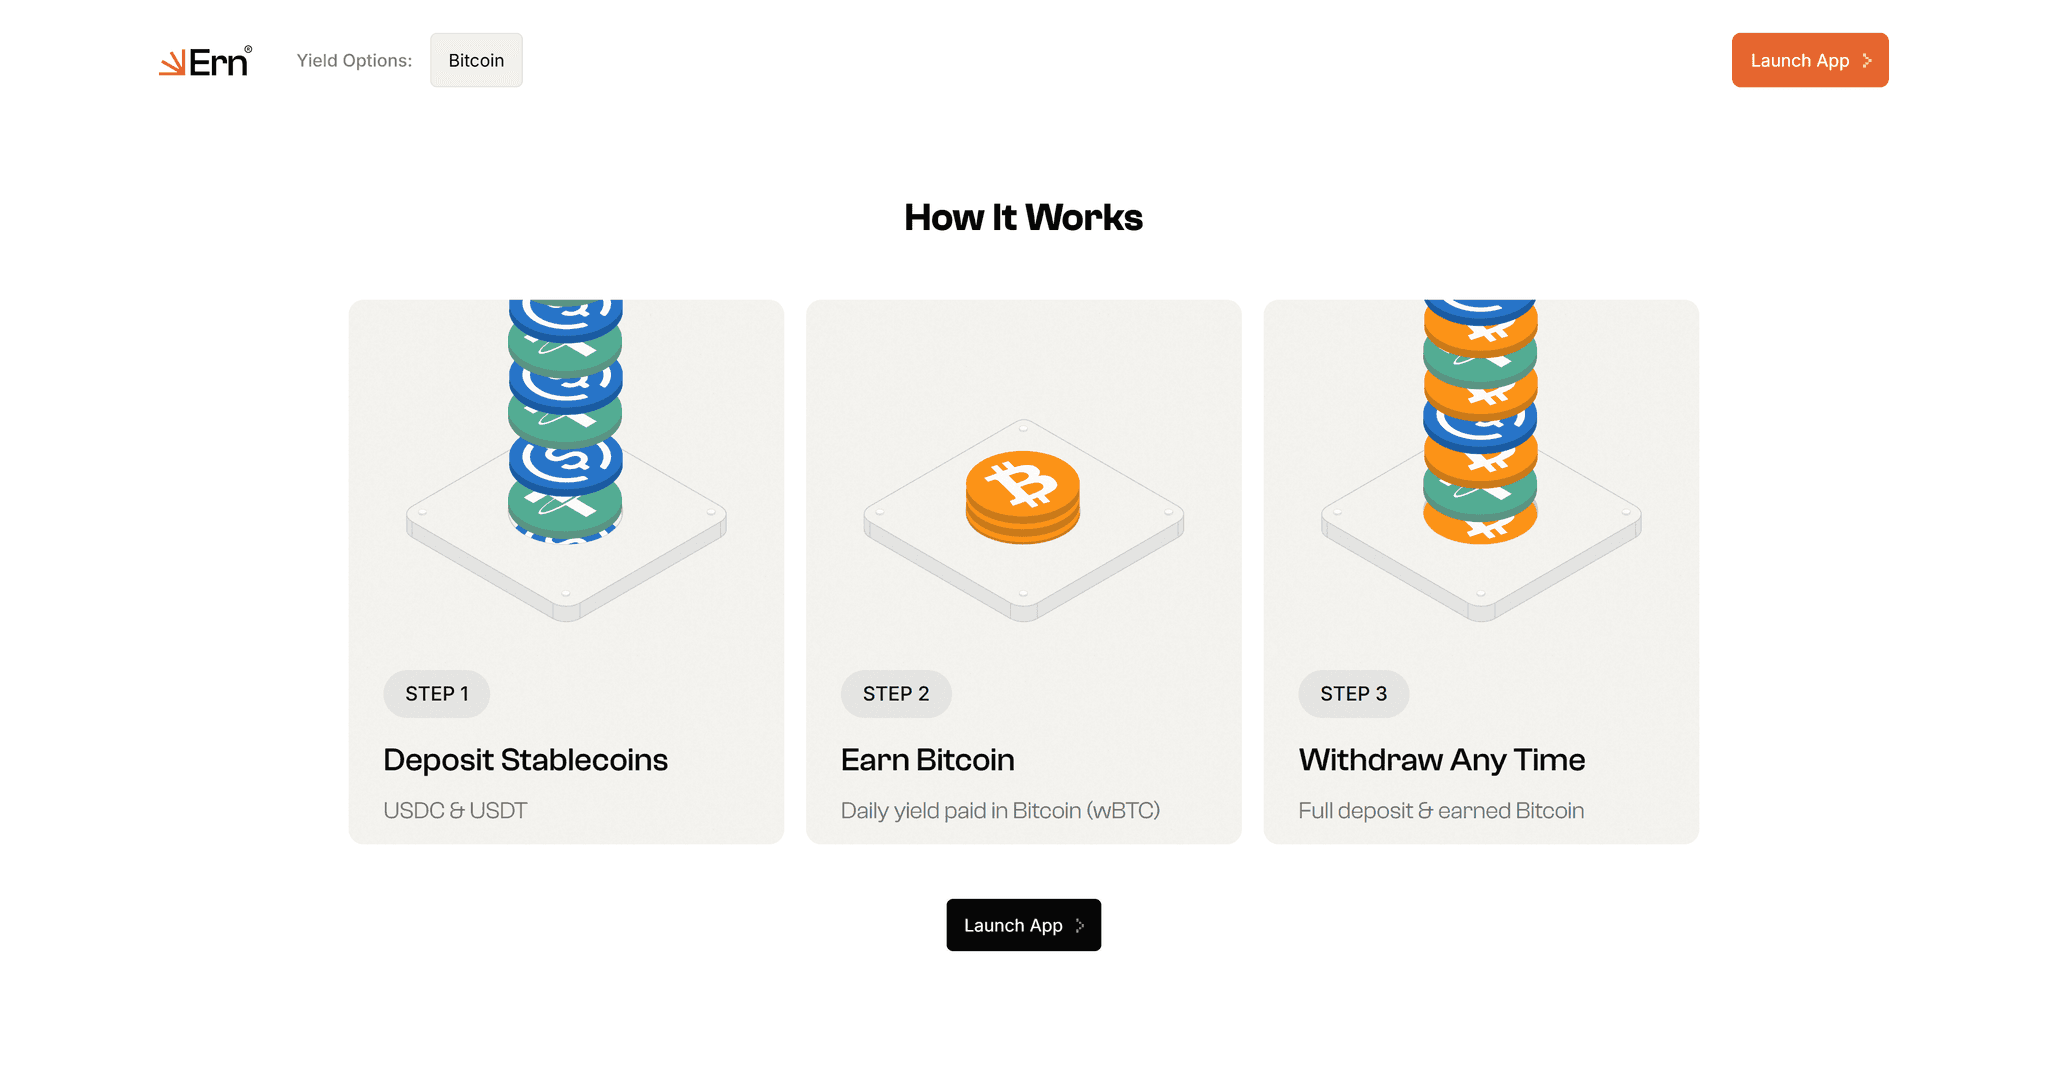Click the arrow icon on the black Launch App button
This screenshot has height=1082, width=2048.
click(x=1081, y=925)
